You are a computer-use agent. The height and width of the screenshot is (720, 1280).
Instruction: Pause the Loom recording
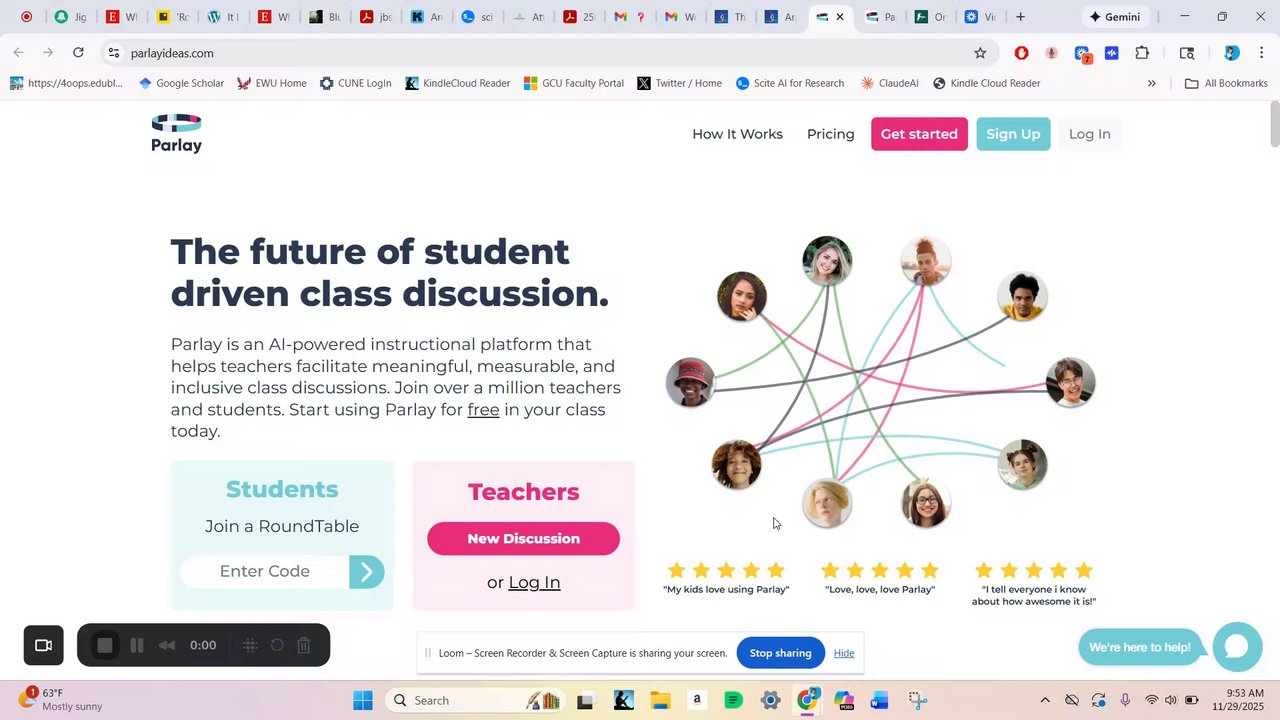point(137,645)
